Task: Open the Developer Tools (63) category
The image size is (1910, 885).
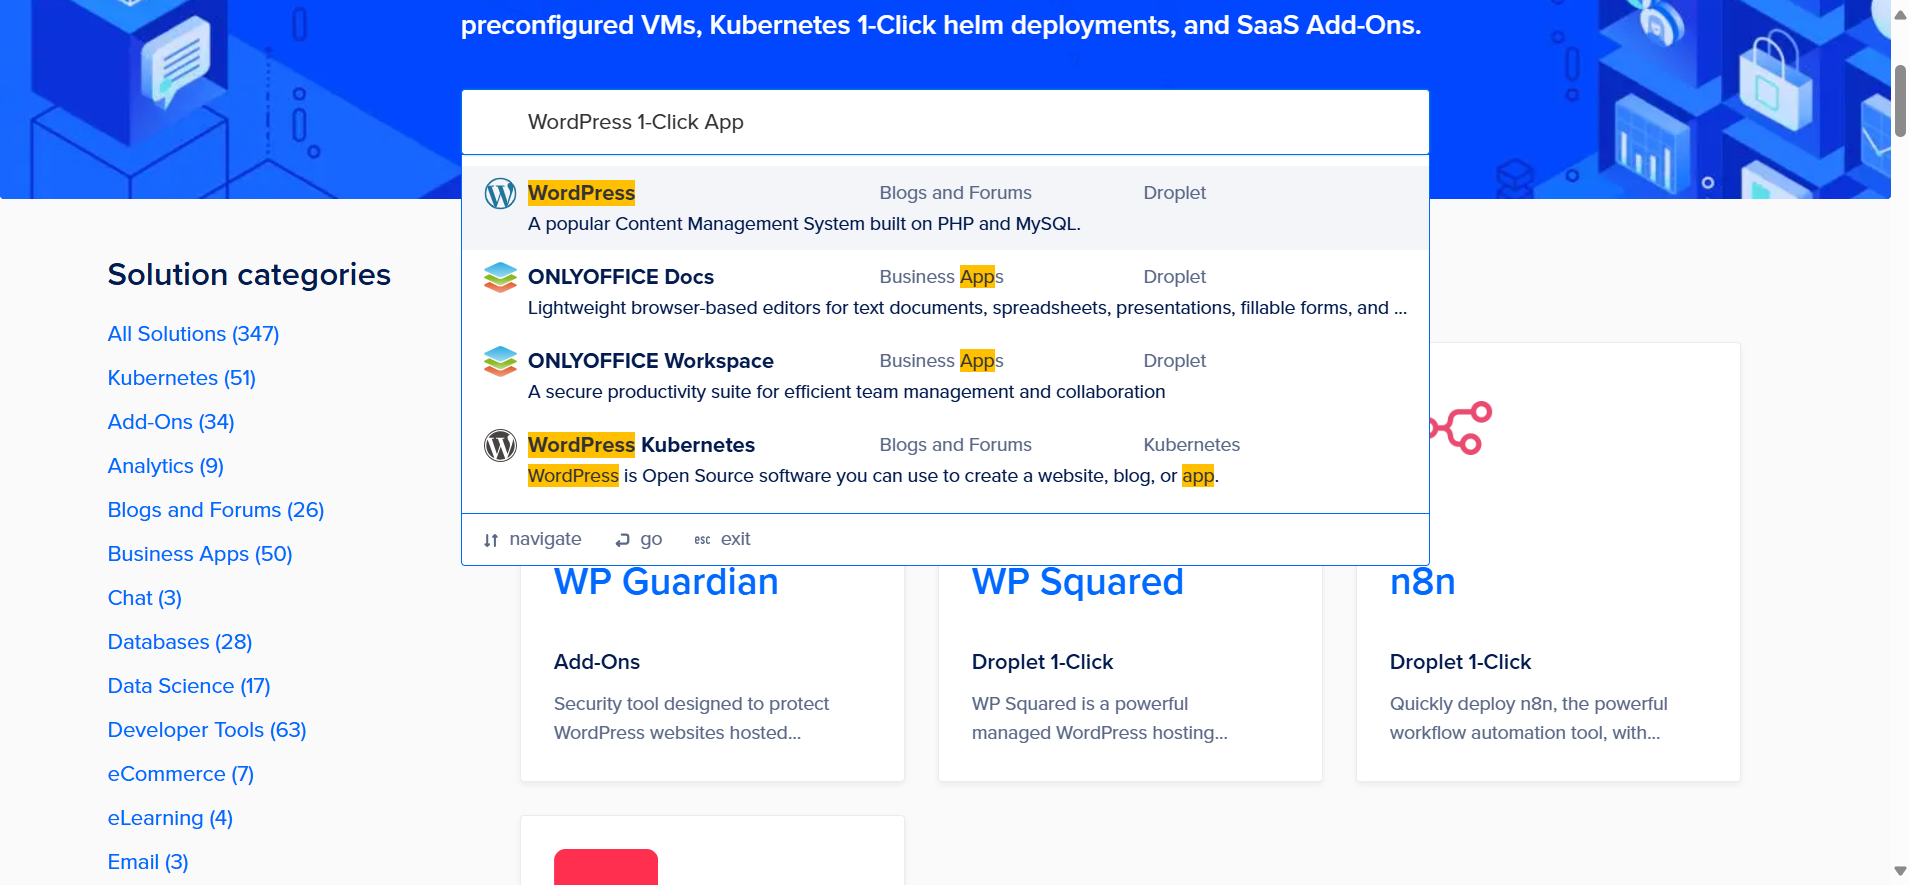Action: coord(207,730)
